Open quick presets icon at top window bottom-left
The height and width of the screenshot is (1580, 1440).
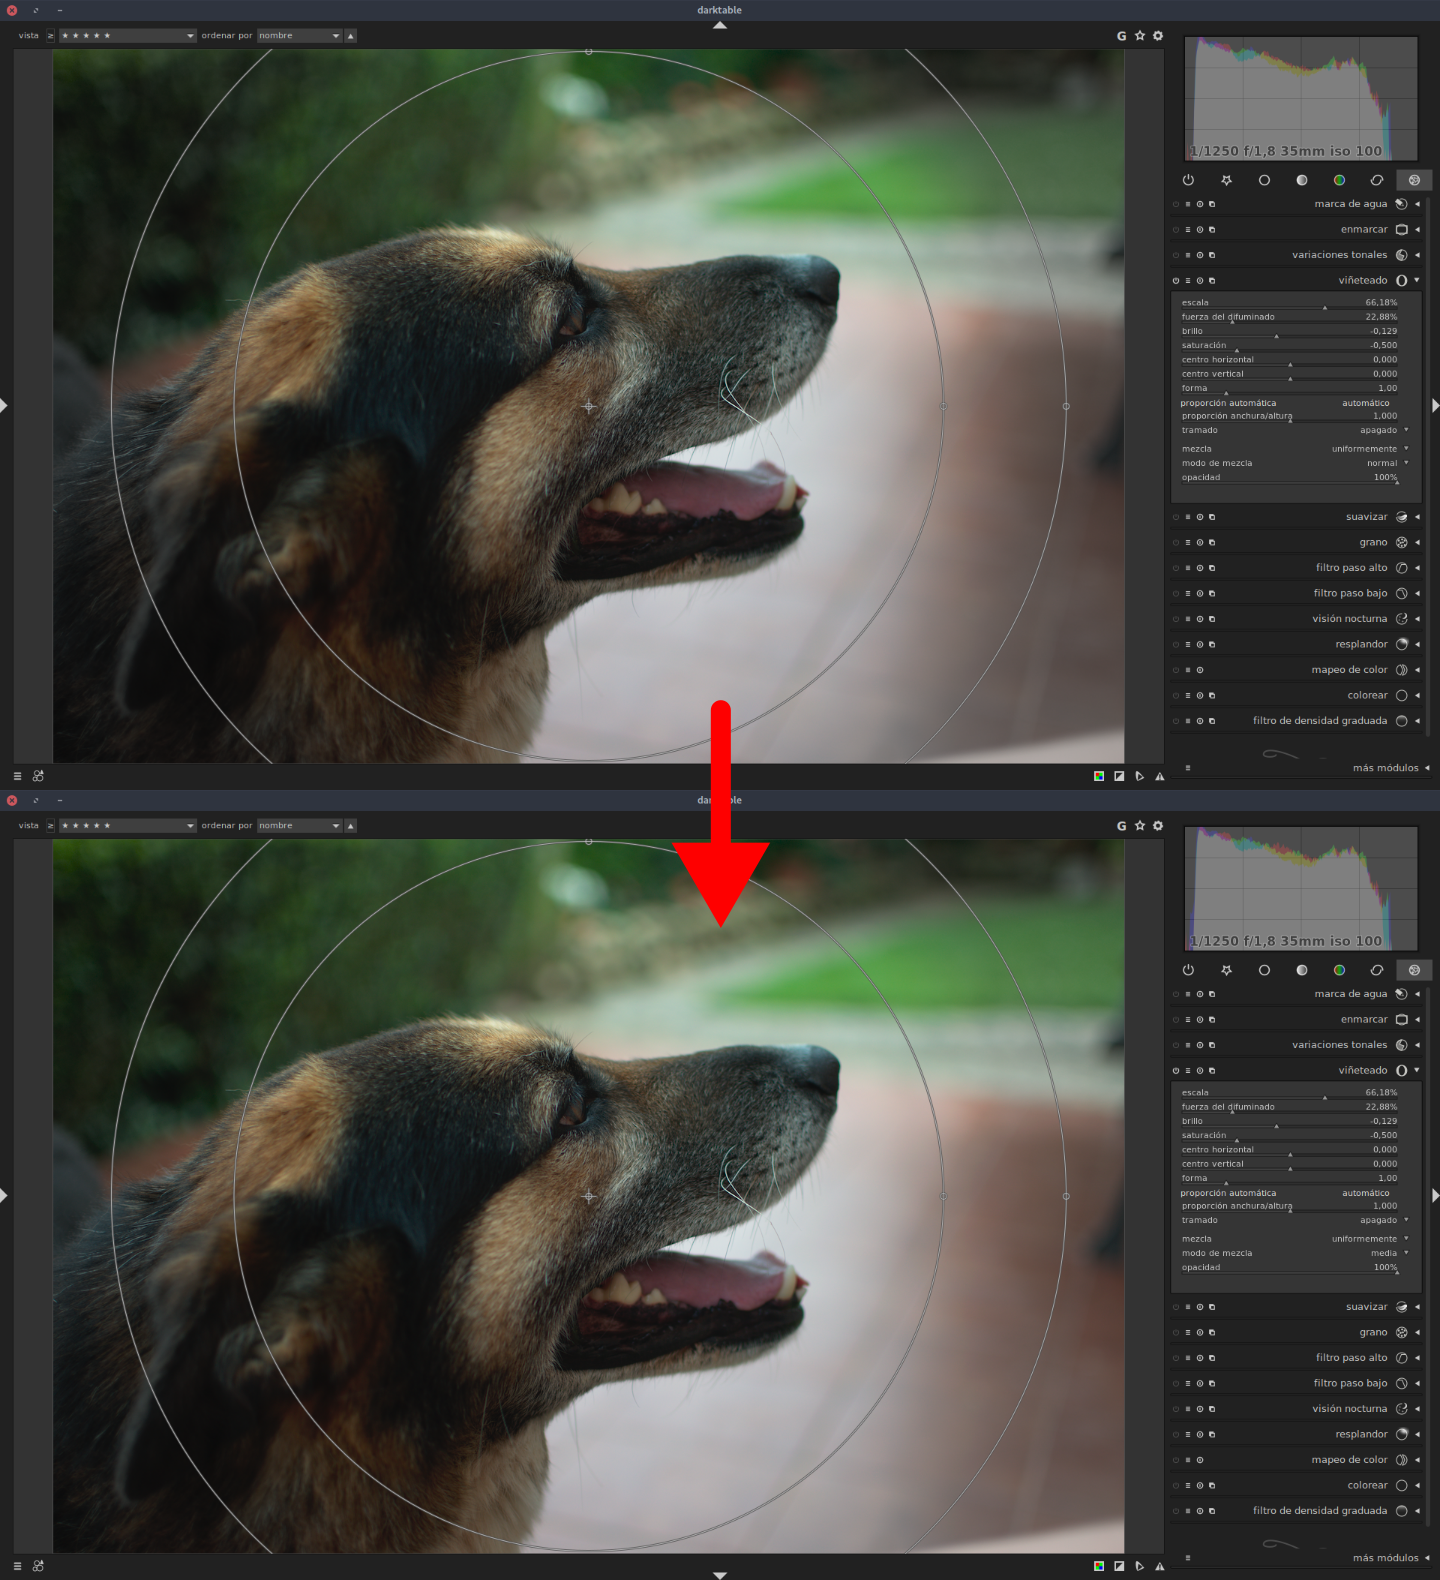pos(17,776)
